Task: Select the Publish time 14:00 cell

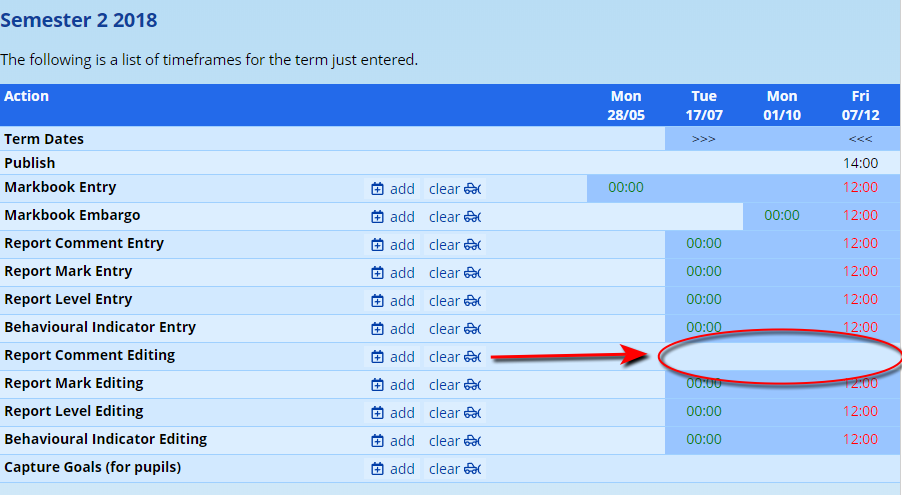Action: point(860,163)
